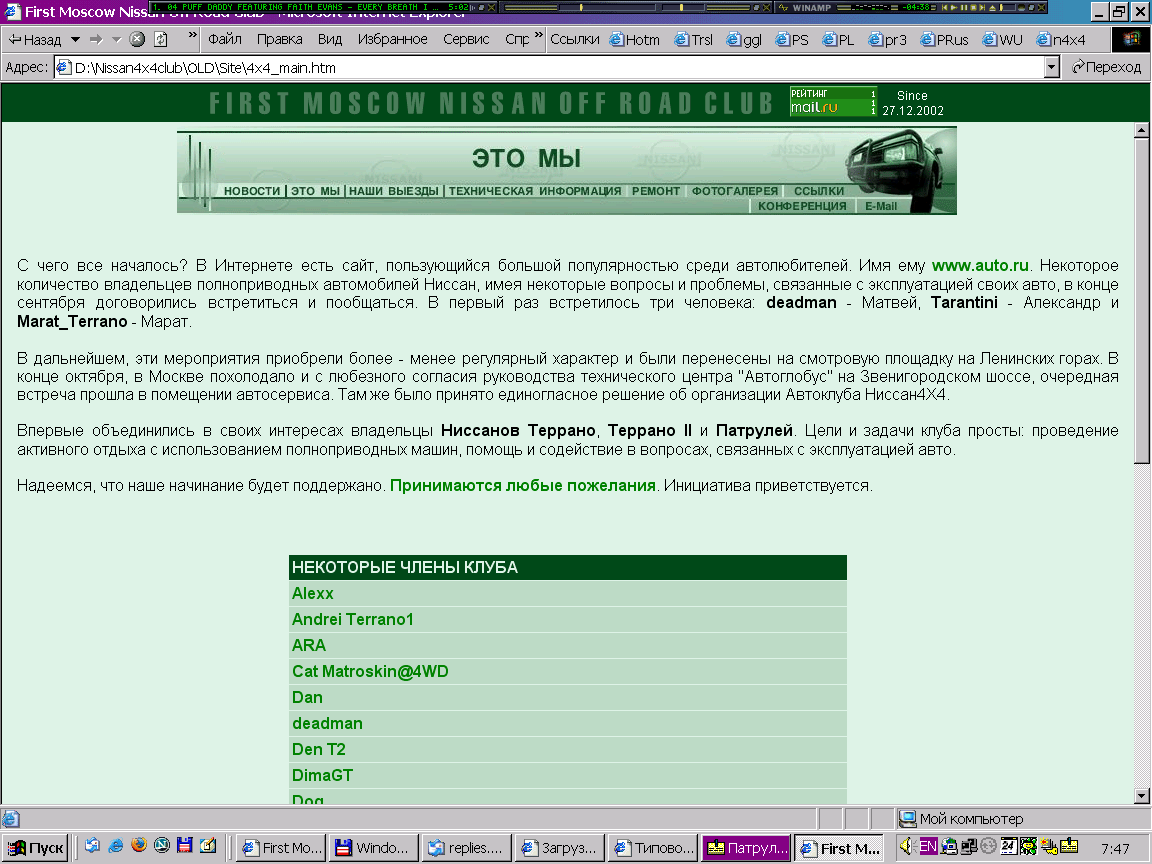
Task: Click the E-Mail link in site navigation
Action: point(881,206)
